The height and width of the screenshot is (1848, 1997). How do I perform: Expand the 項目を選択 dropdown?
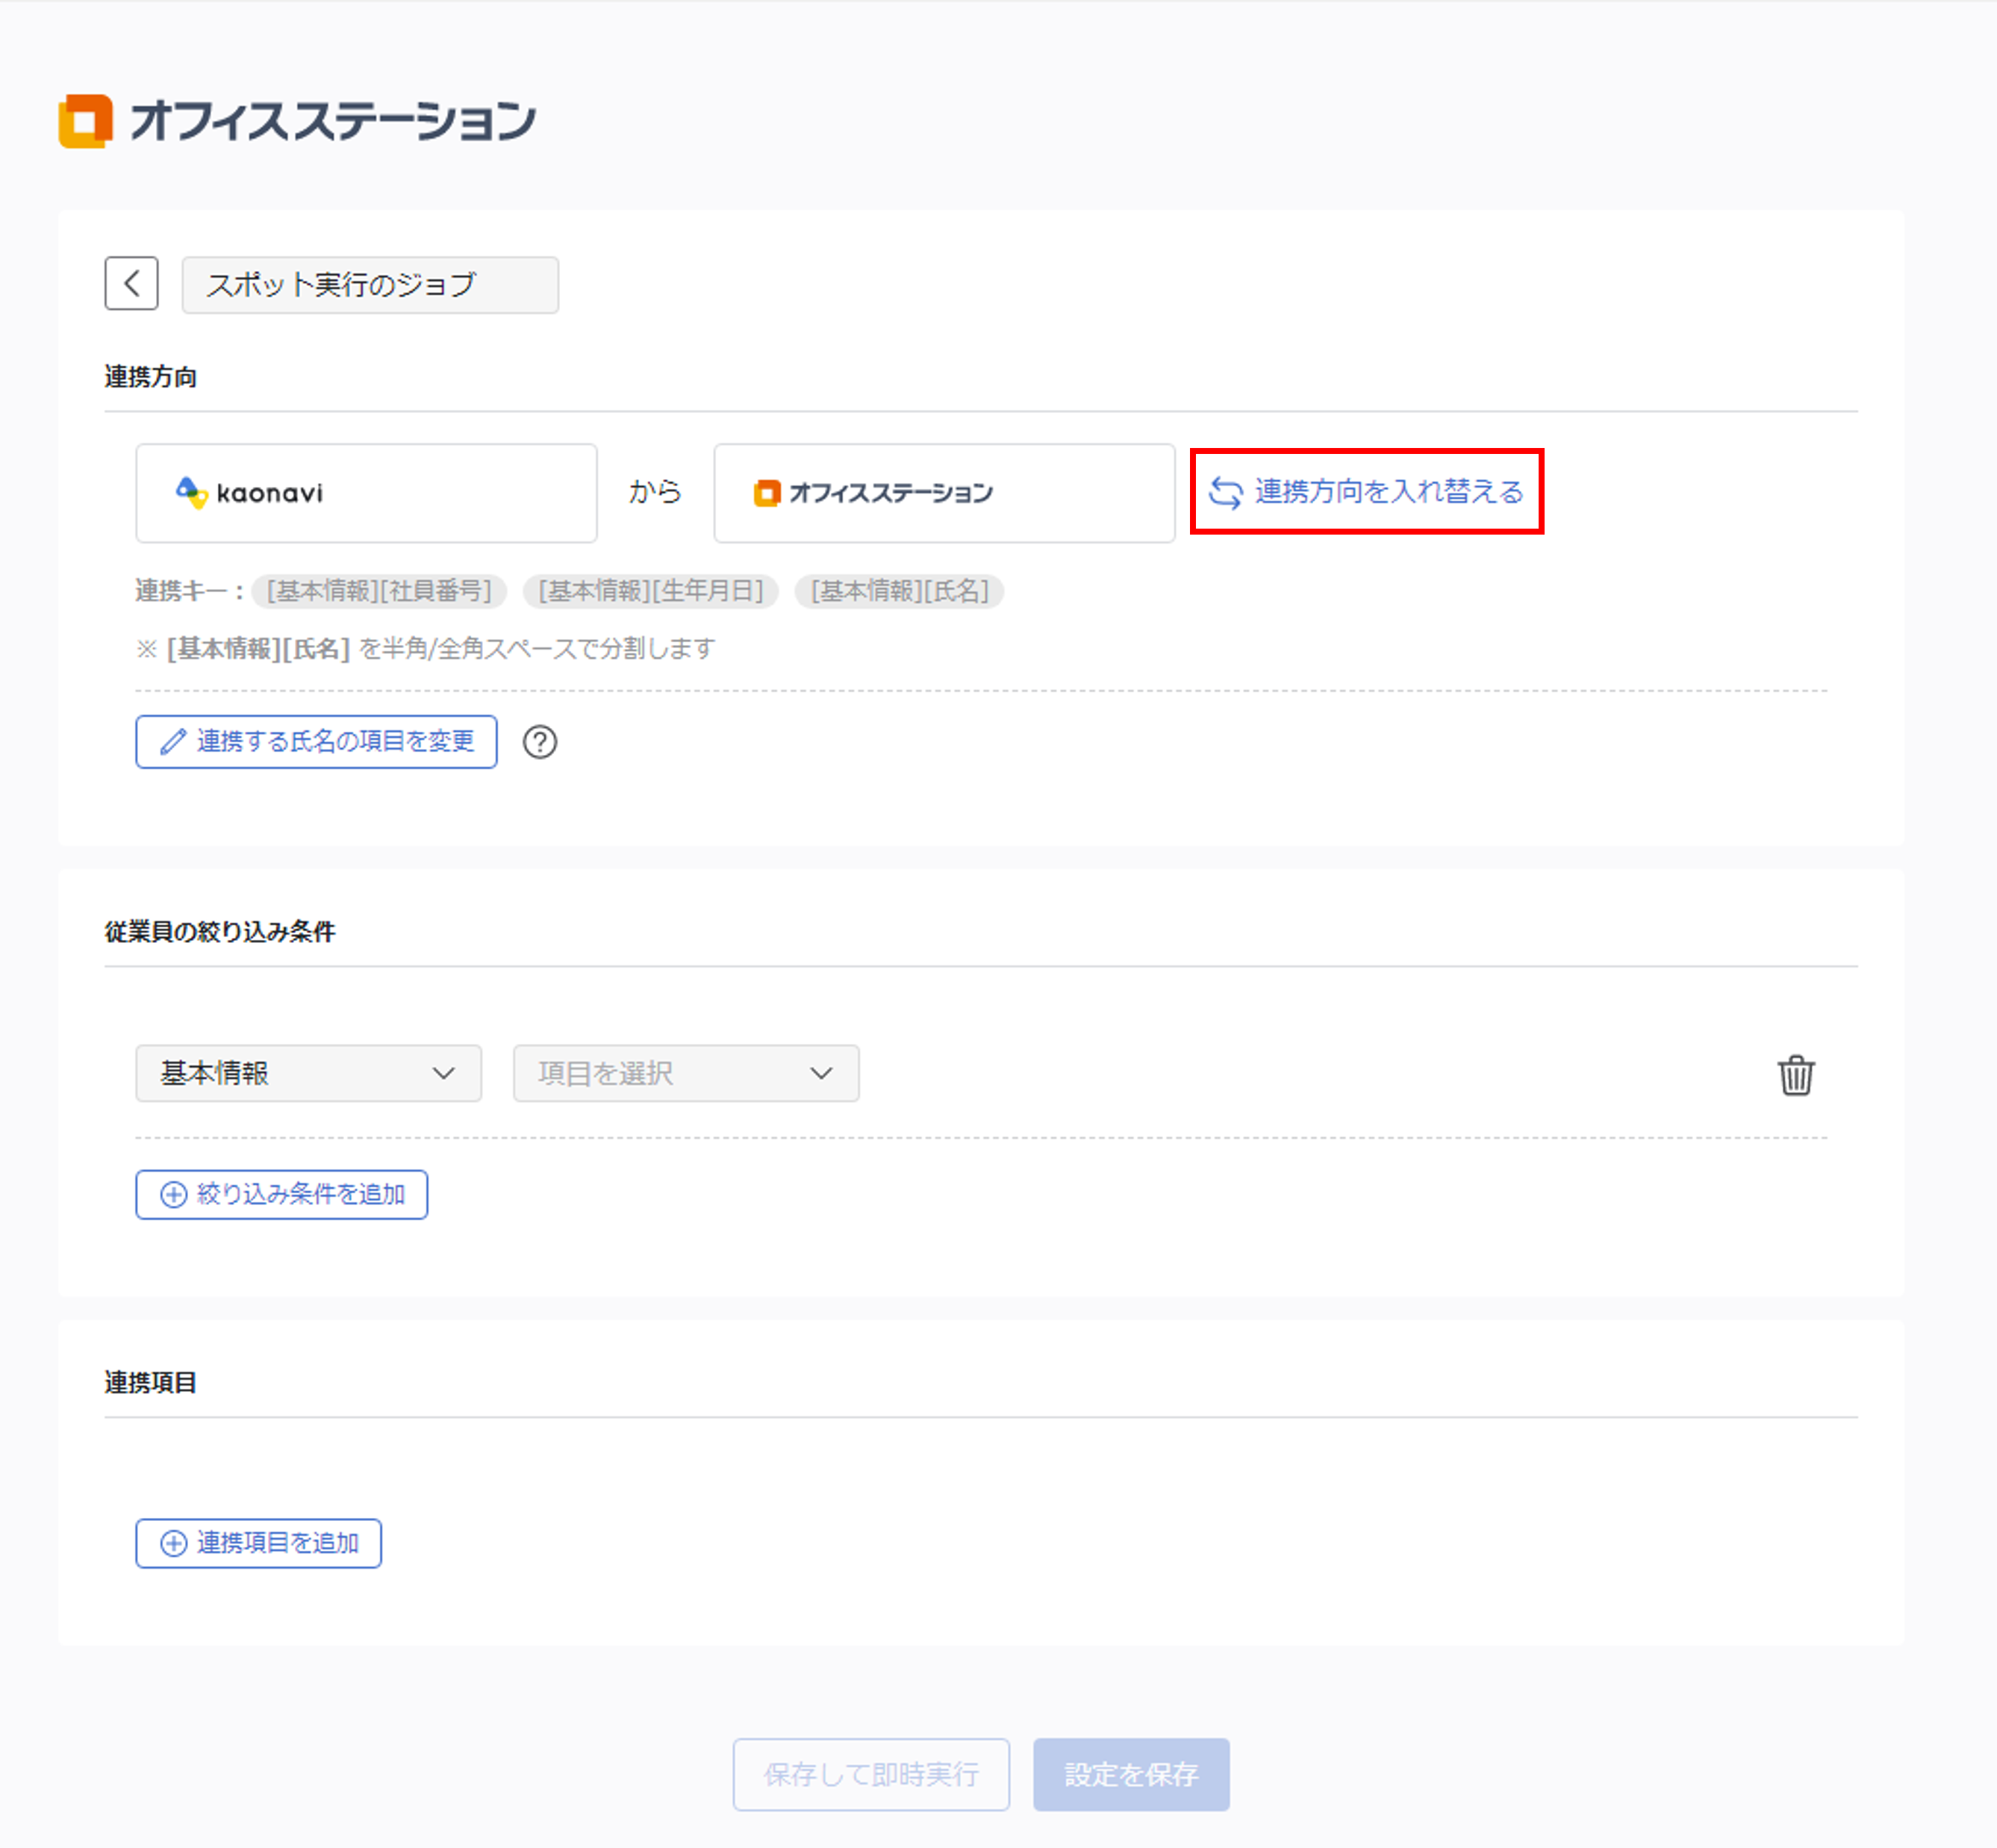tap(685, 1073)
